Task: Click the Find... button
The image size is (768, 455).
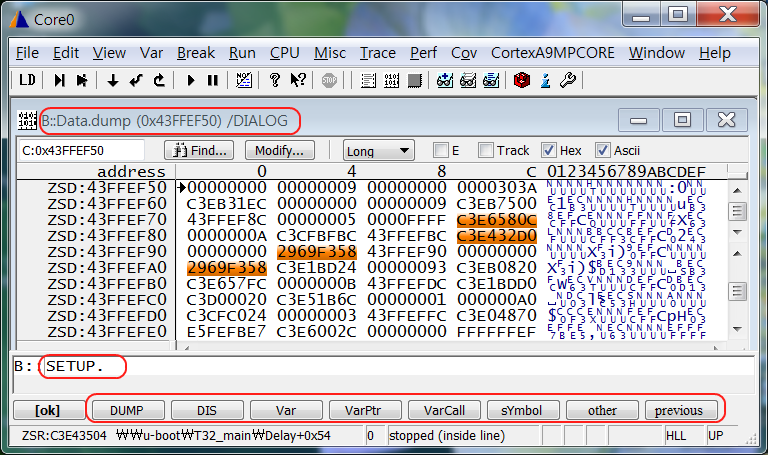Action: [x=198, y=150]
